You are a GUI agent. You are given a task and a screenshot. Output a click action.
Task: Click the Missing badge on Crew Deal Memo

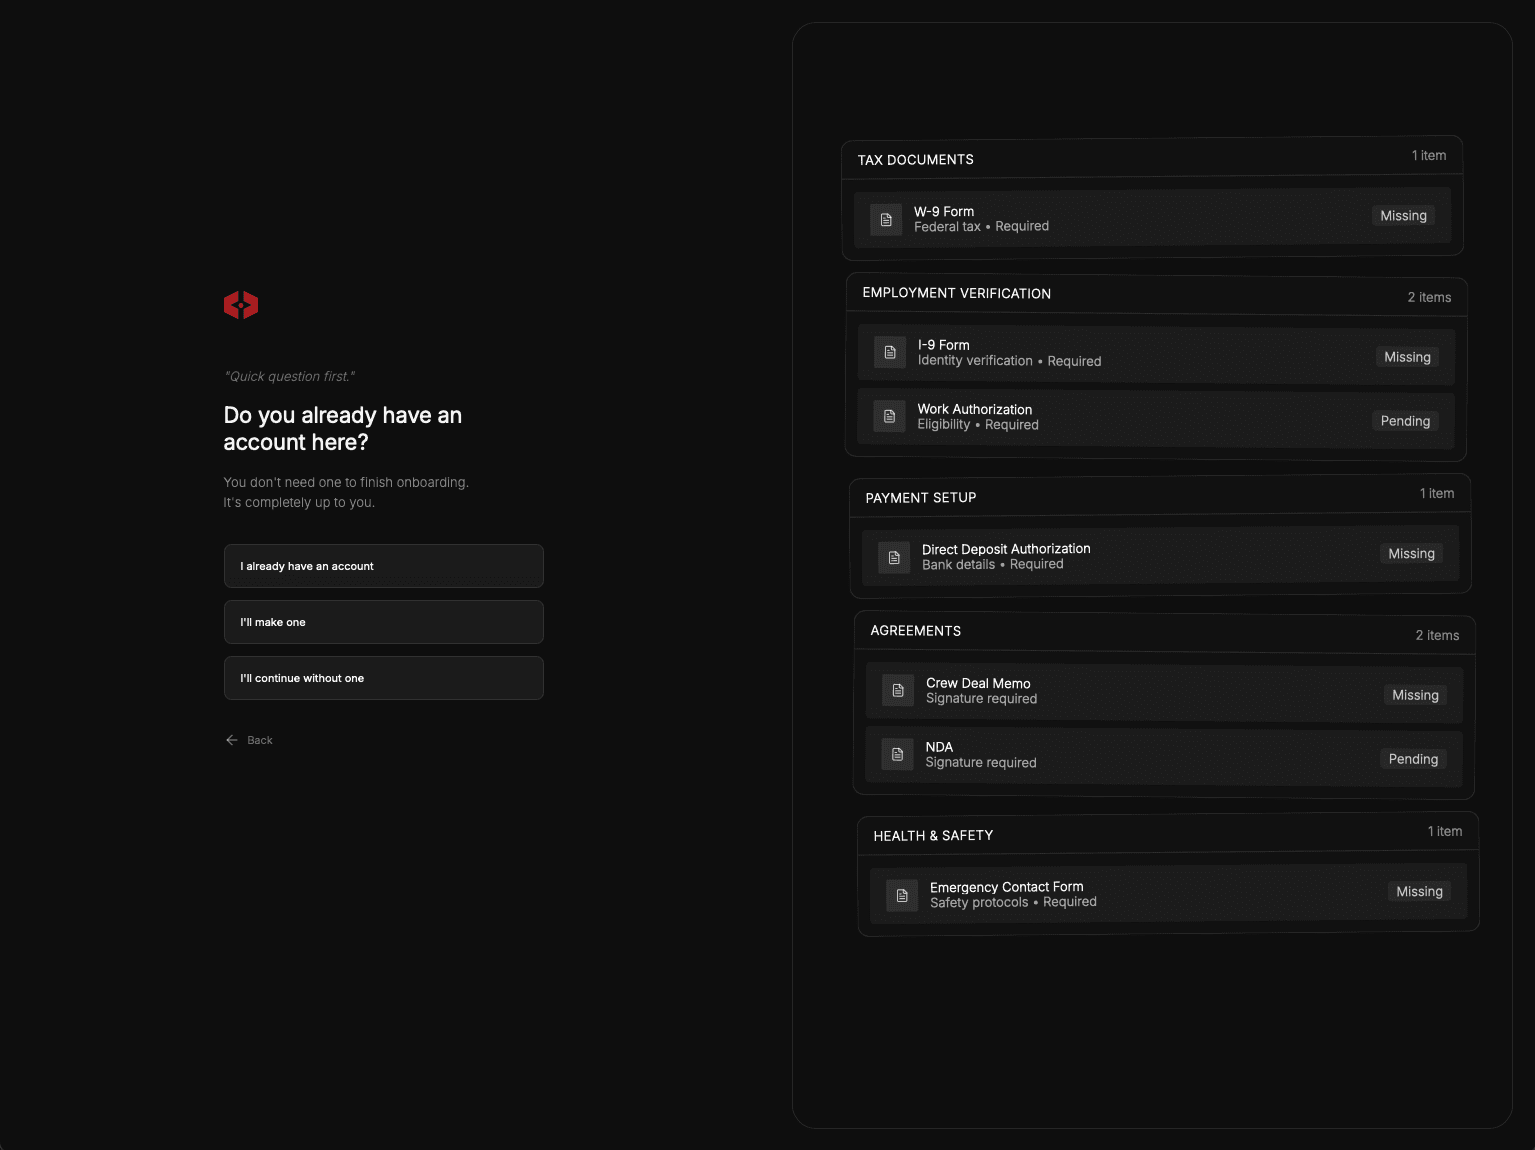[1415, 695]
